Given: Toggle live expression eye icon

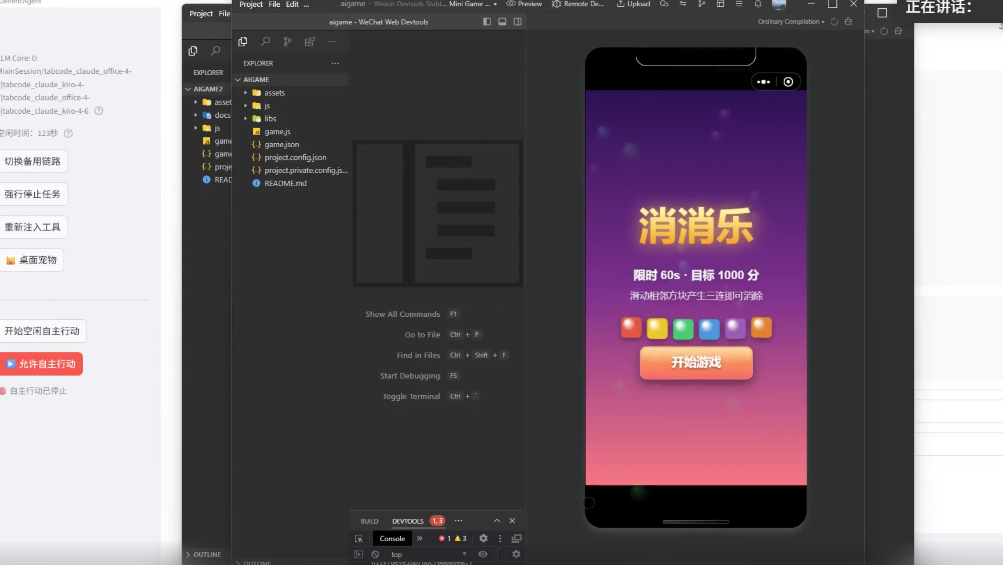Looking at the screenshot, I should (x=483, y=554).
